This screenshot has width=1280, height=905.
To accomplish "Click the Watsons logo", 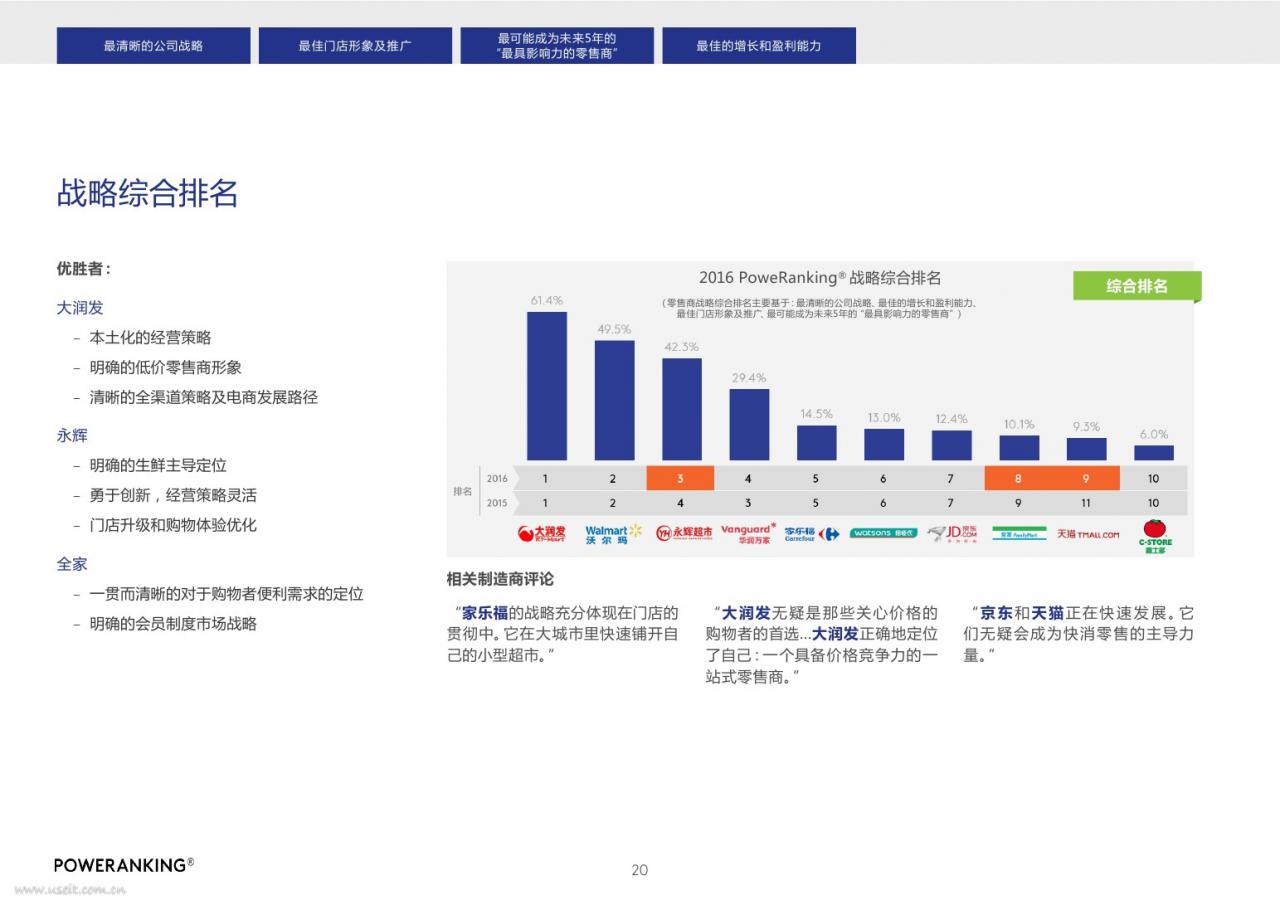I will point(883,533).
